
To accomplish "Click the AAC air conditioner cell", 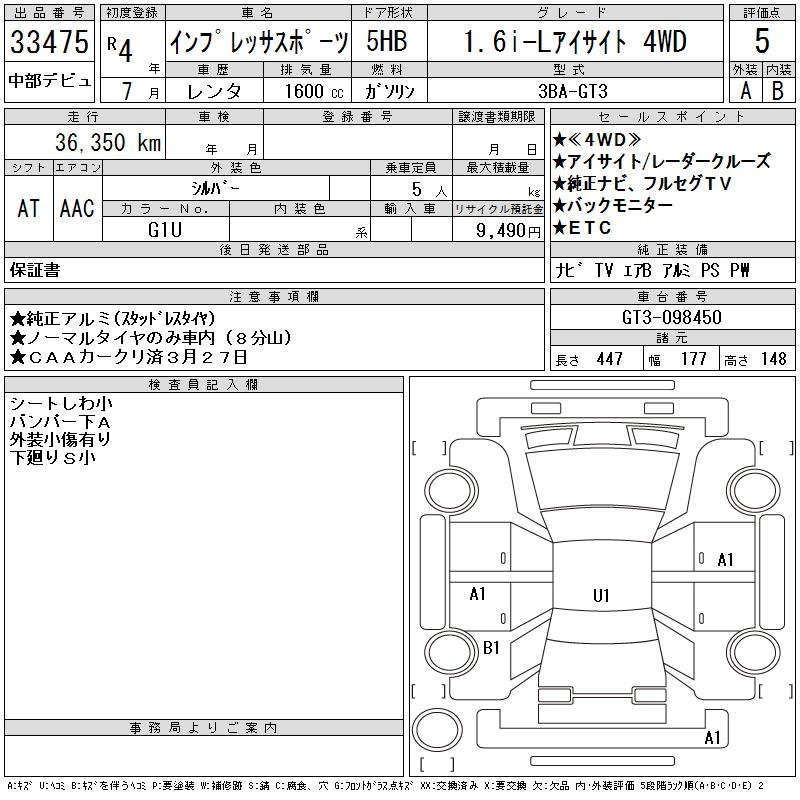I will point(77,208).
